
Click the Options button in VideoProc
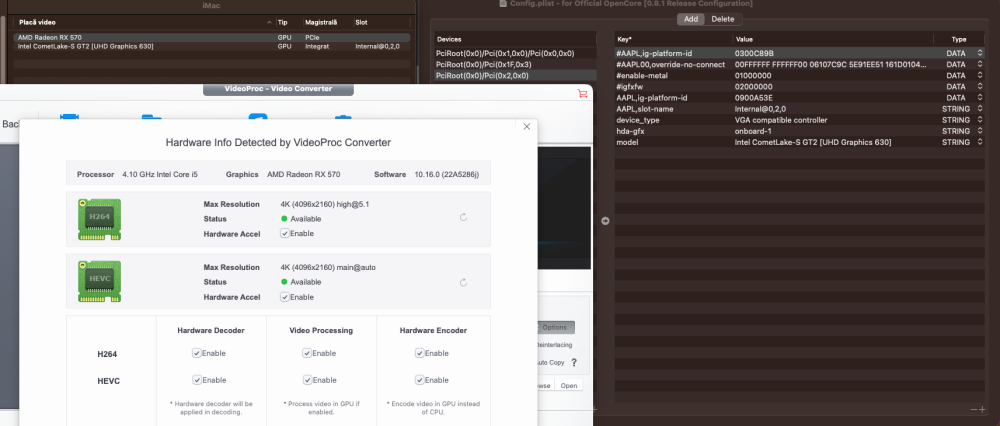[x=555, y=327]
